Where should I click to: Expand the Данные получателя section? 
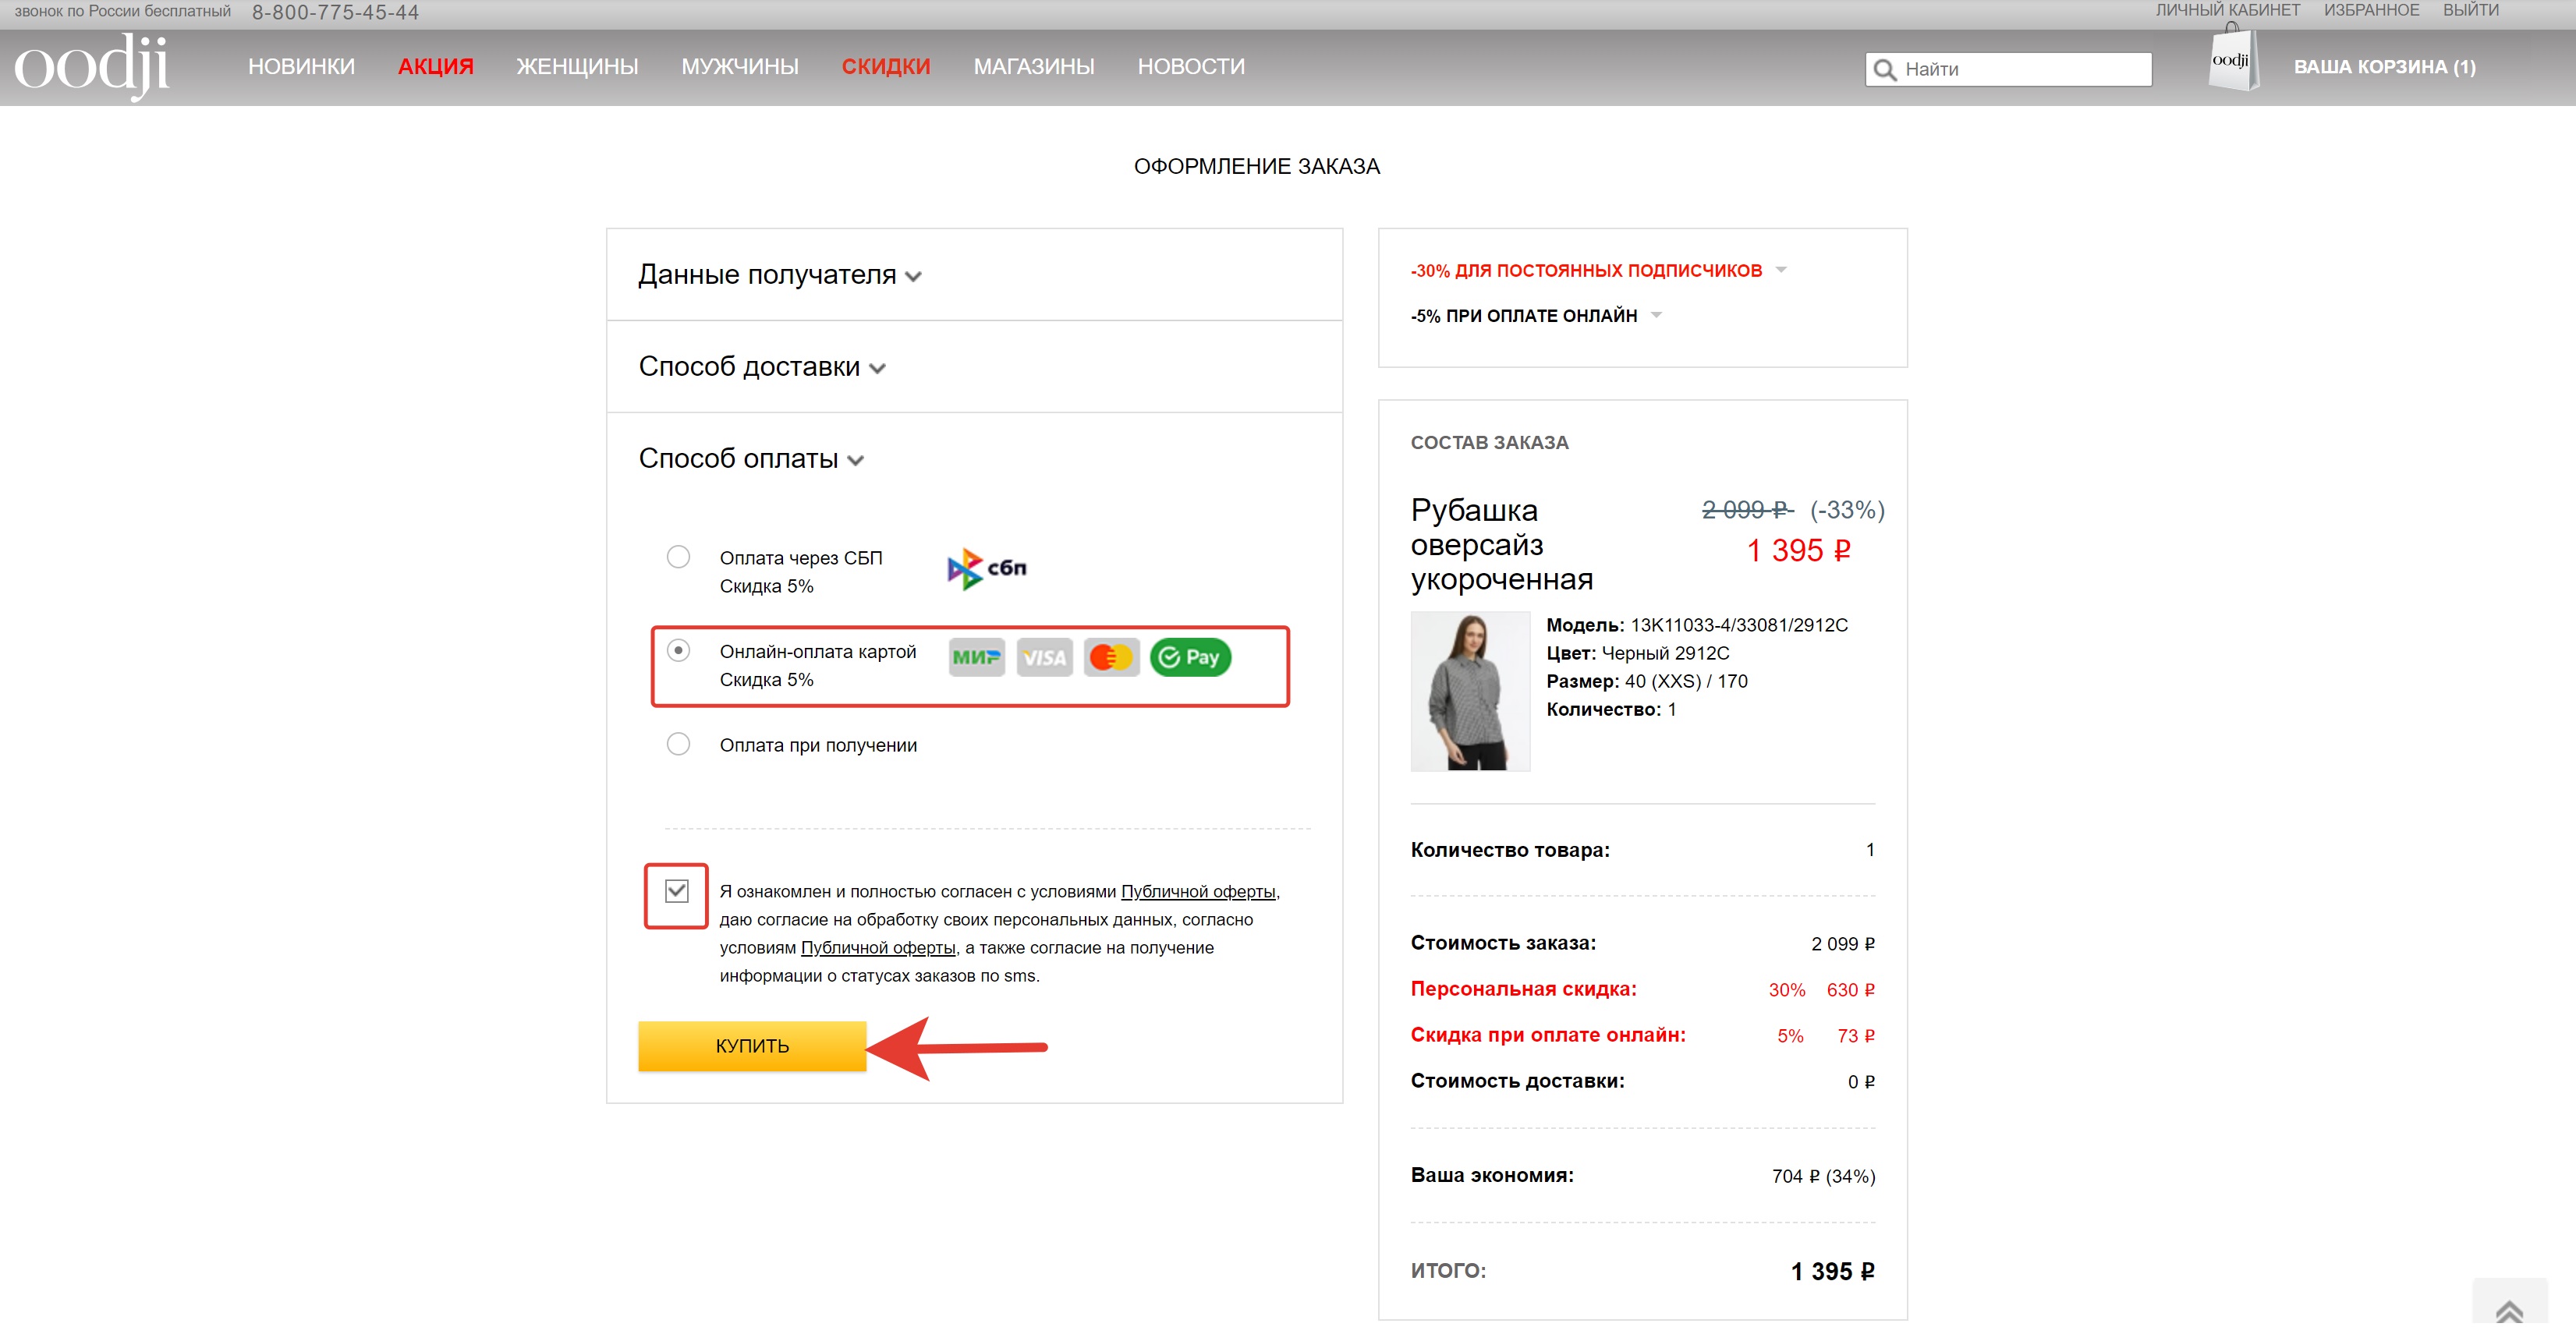click(780, 275)
